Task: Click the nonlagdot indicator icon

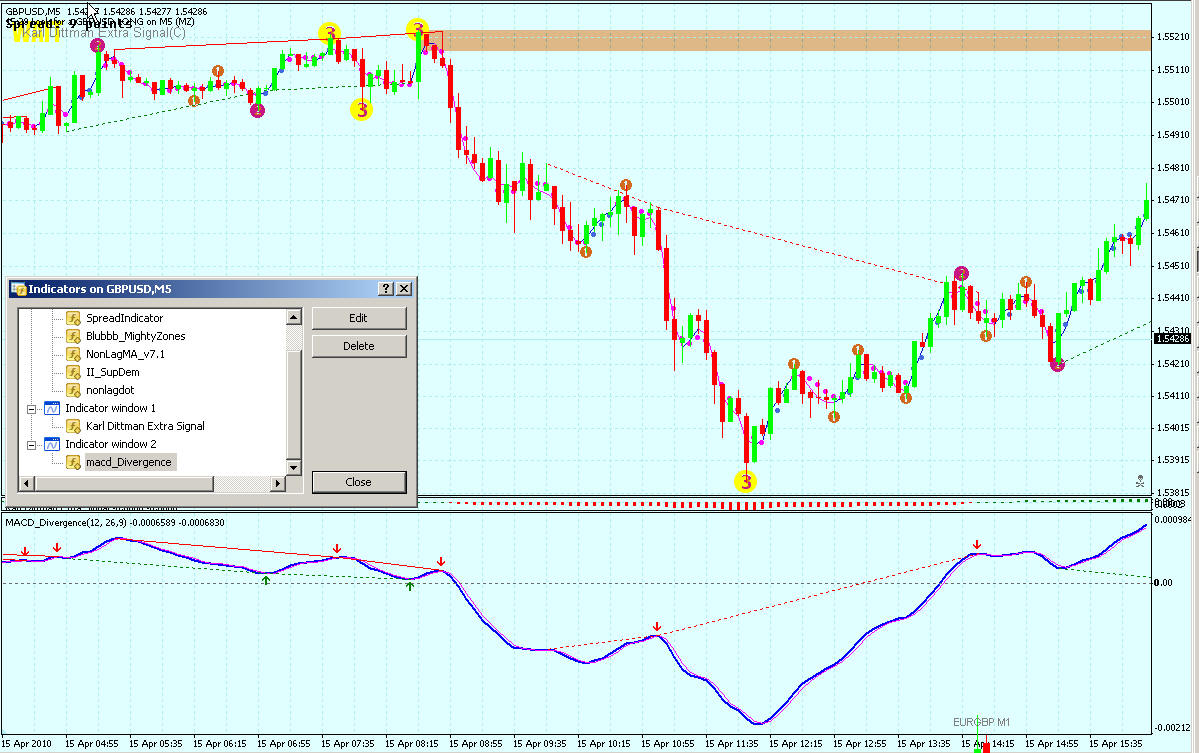Action: pos(73,390)
